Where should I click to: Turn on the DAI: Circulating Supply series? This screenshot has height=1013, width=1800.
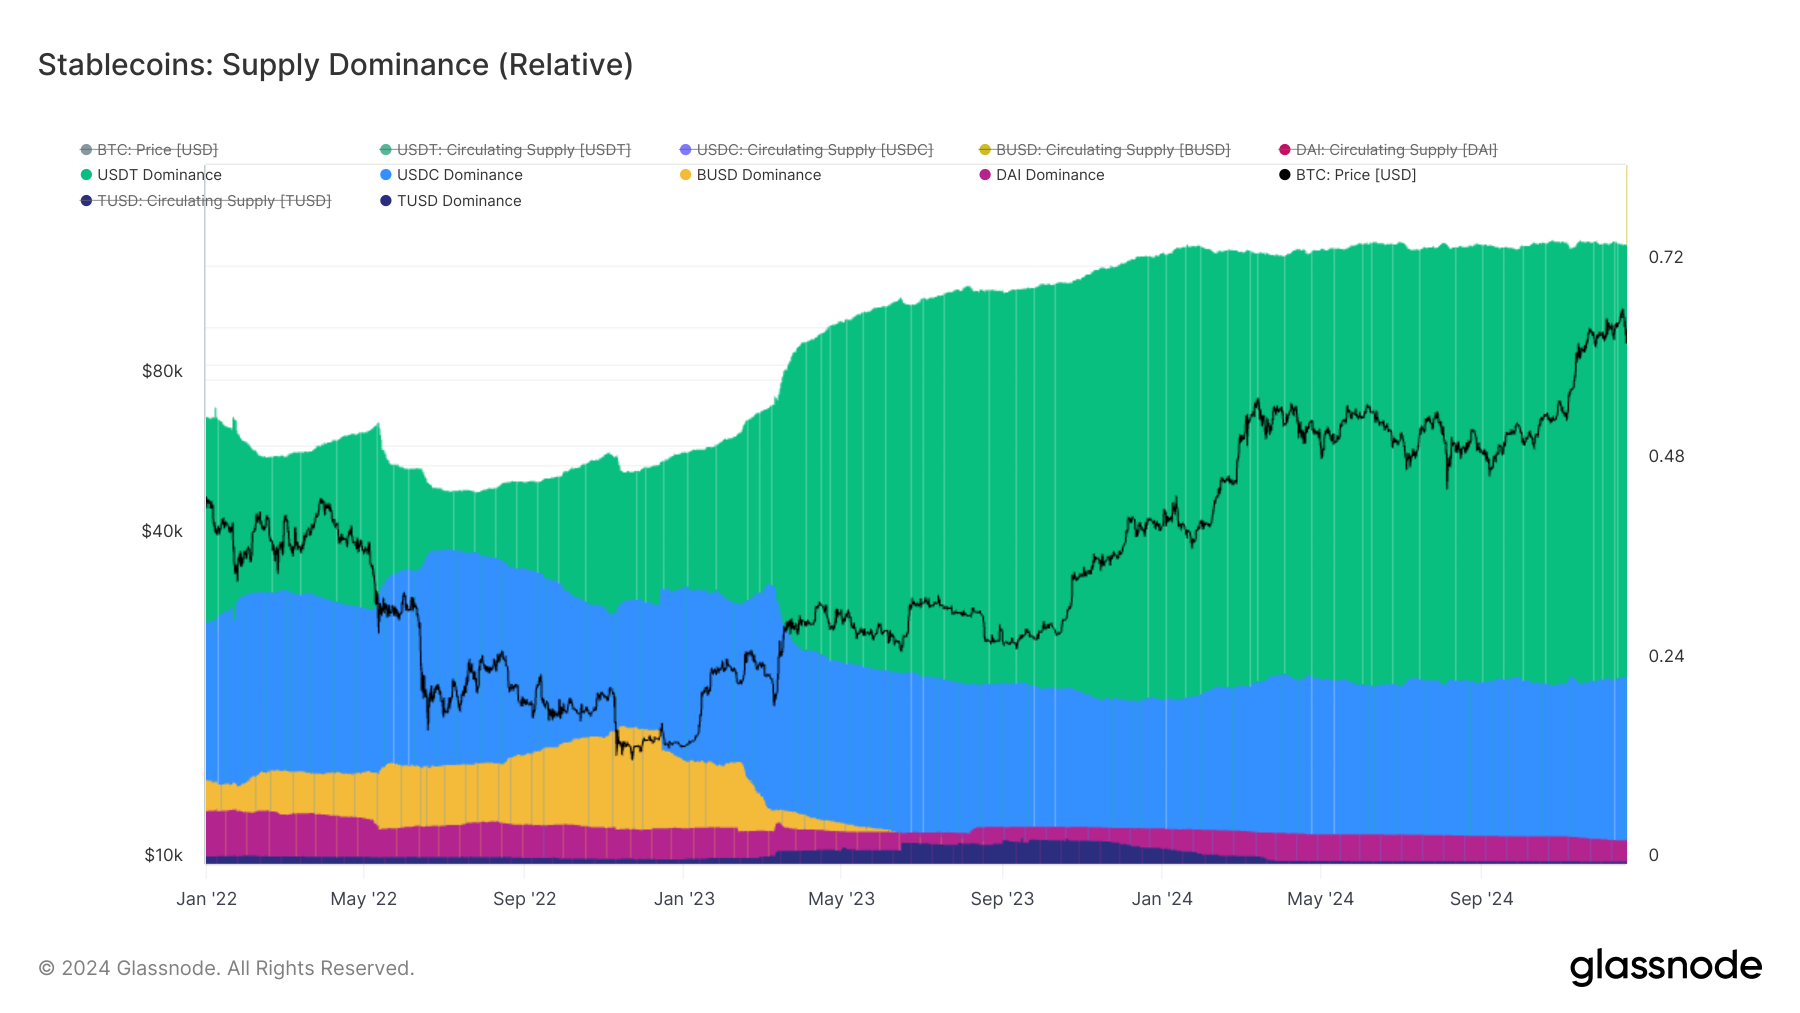point(1395,149)
